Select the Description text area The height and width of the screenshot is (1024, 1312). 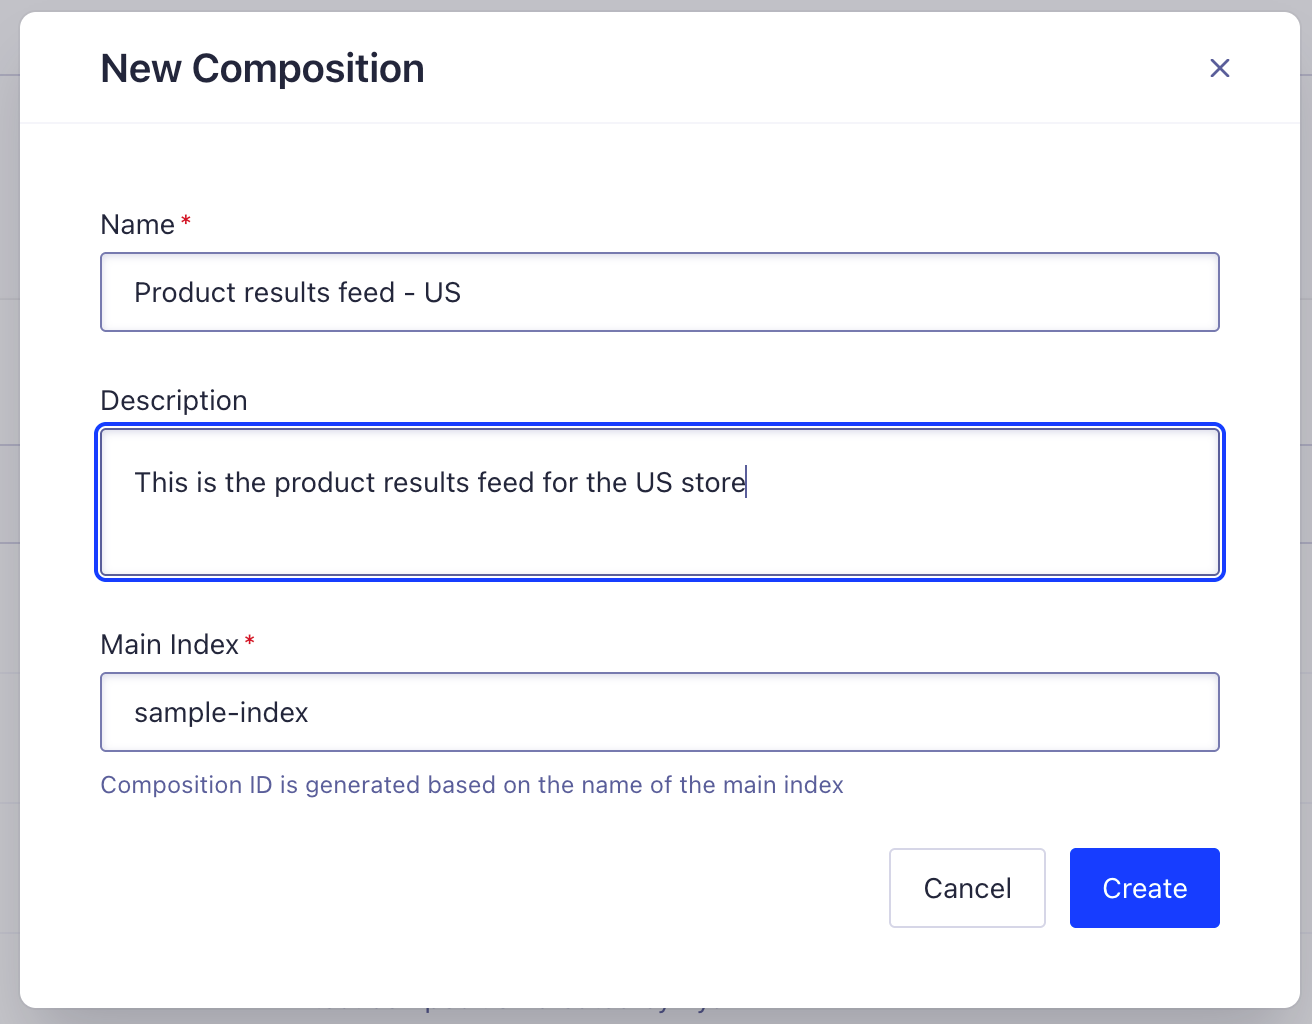click(660, 502)
